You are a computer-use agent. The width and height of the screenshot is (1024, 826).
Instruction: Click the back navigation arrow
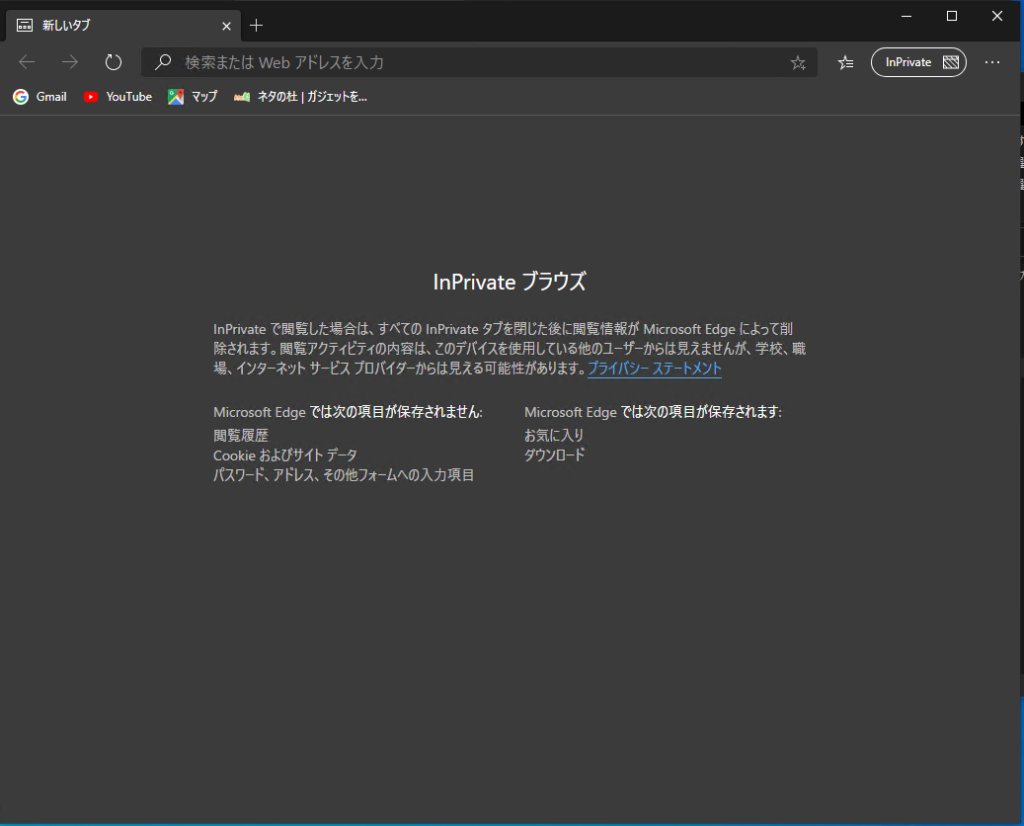pyautogui.click(x=27, y=62)
